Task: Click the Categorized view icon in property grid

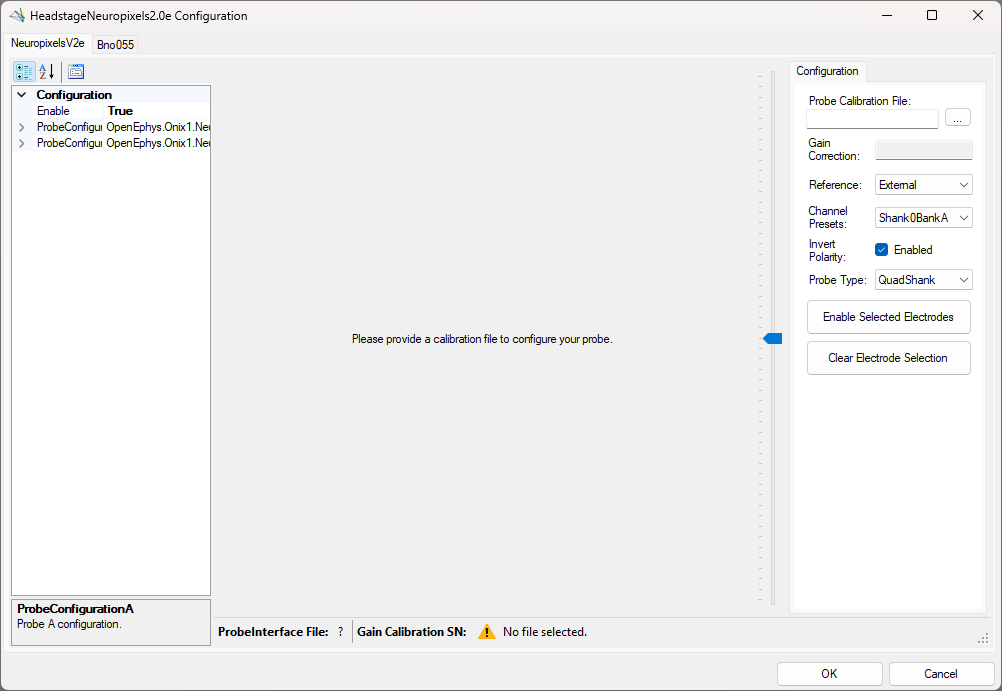Action: click(23, 72)
